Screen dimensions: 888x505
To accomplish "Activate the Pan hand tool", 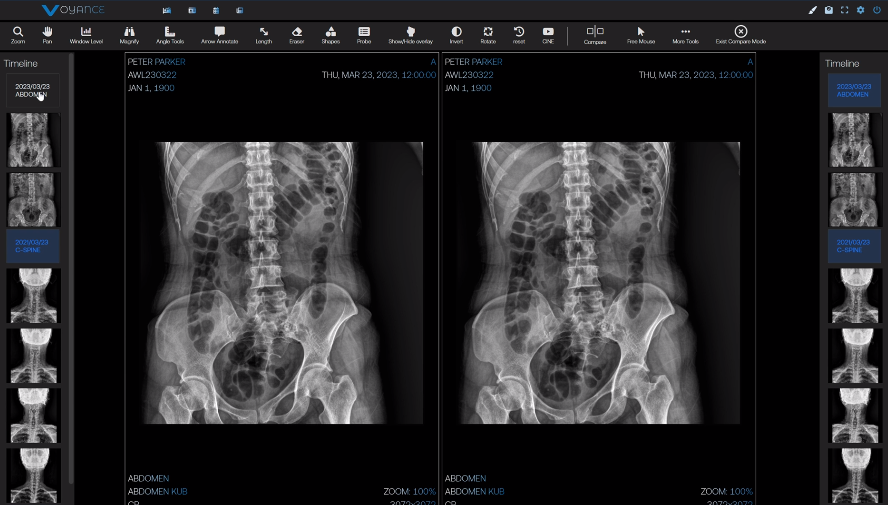I will (47, 35).
